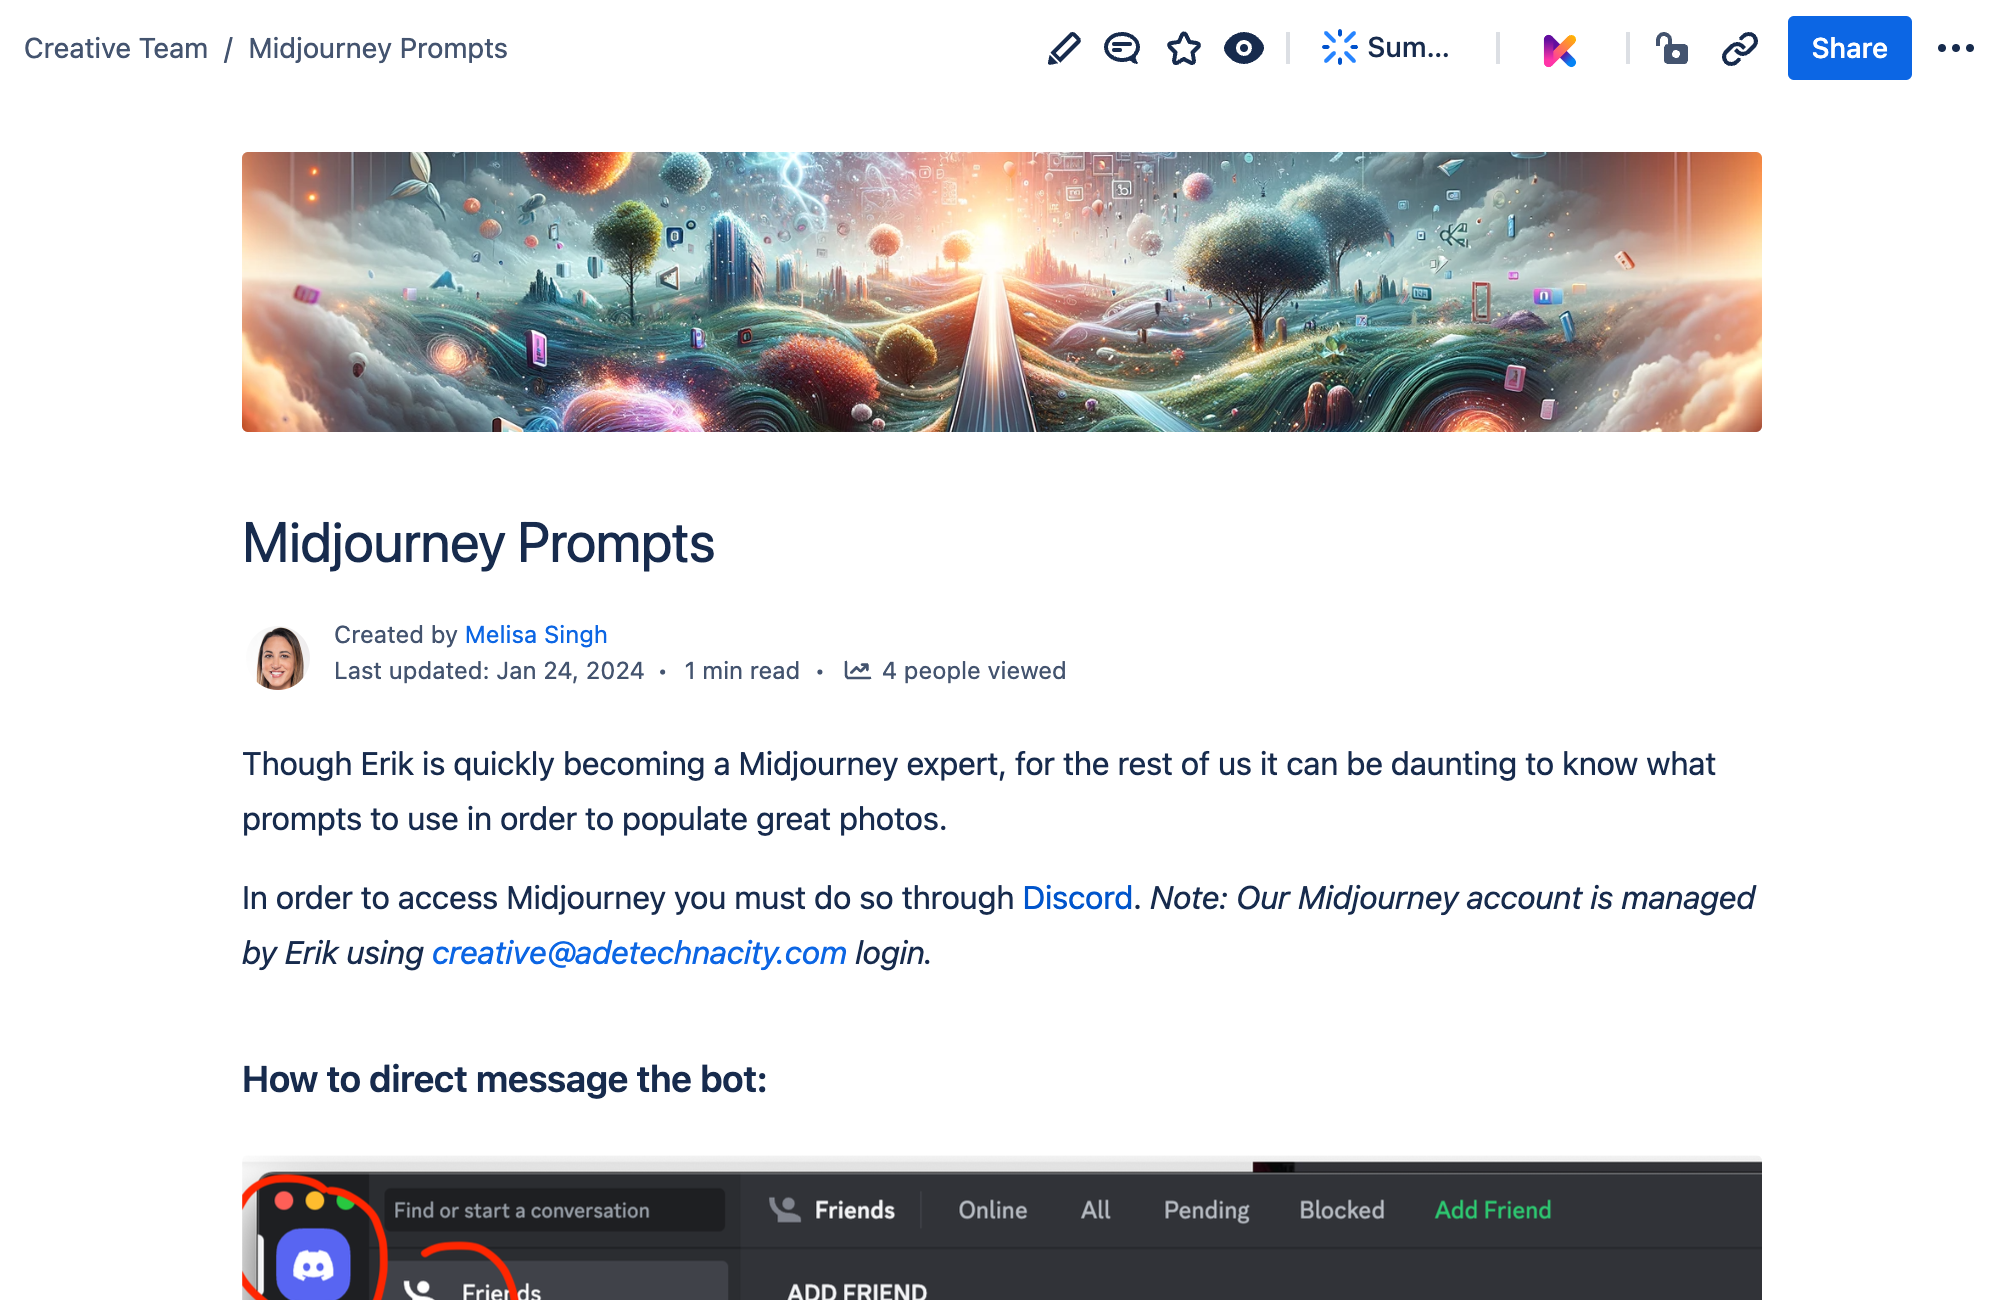Click the page header banner image
This screenshot has width=2016, height=1300.
tap(1002, 292)
